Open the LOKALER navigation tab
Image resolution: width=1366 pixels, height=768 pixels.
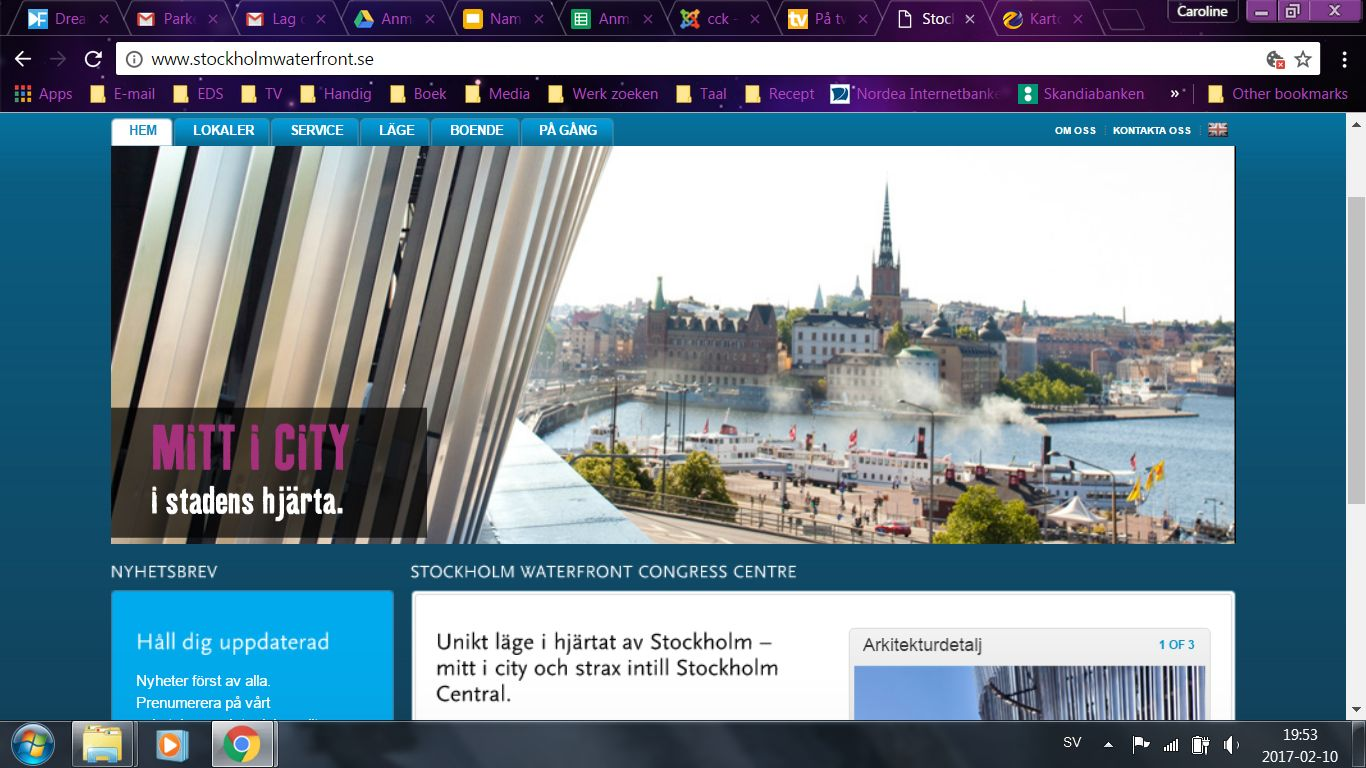[224, 131]
